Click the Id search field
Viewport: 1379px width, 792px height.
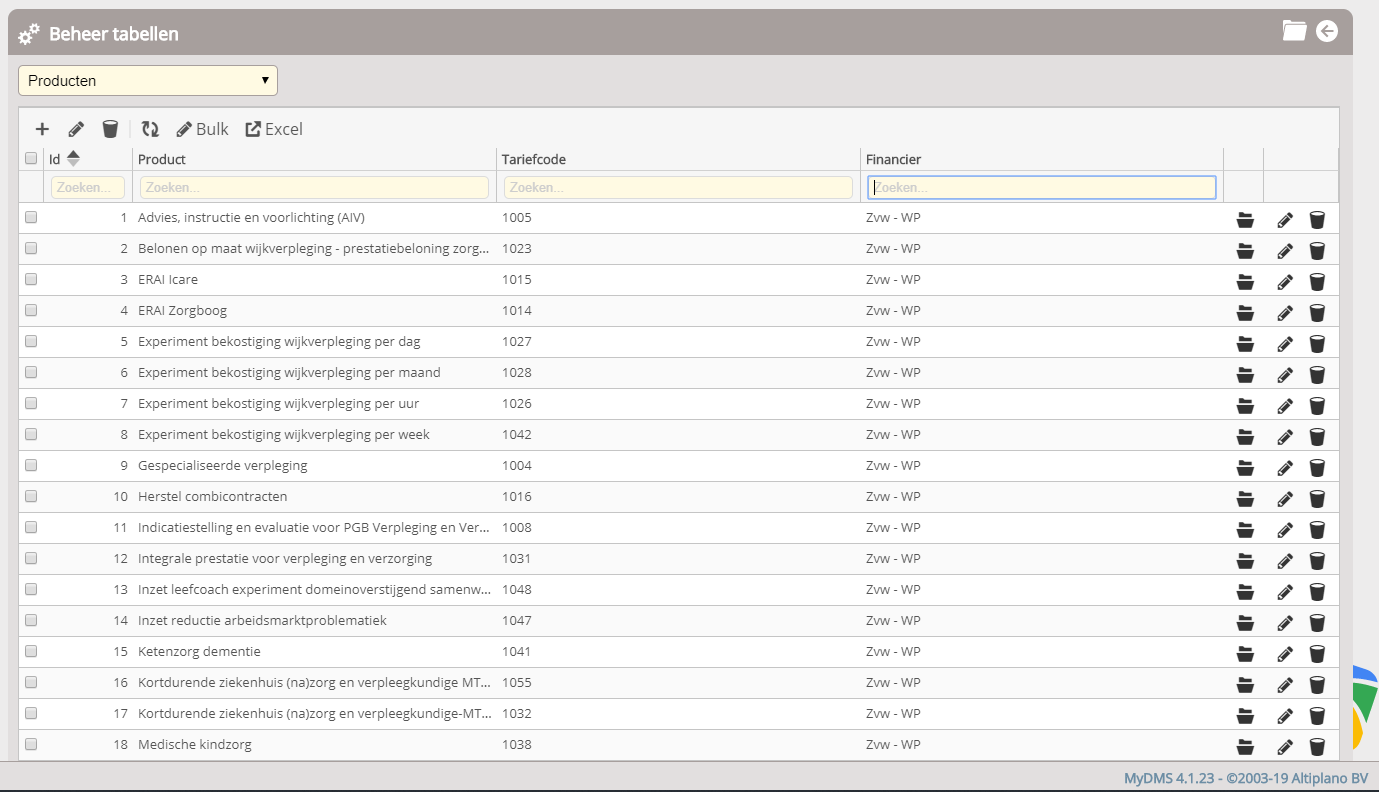tap(88, 187)
